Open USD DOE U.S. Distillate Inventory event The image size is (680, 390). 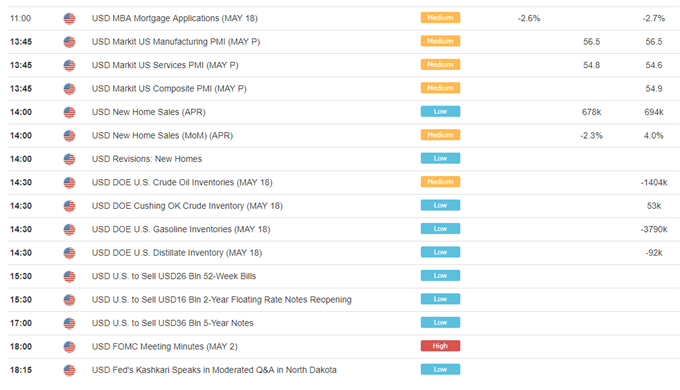177,252
